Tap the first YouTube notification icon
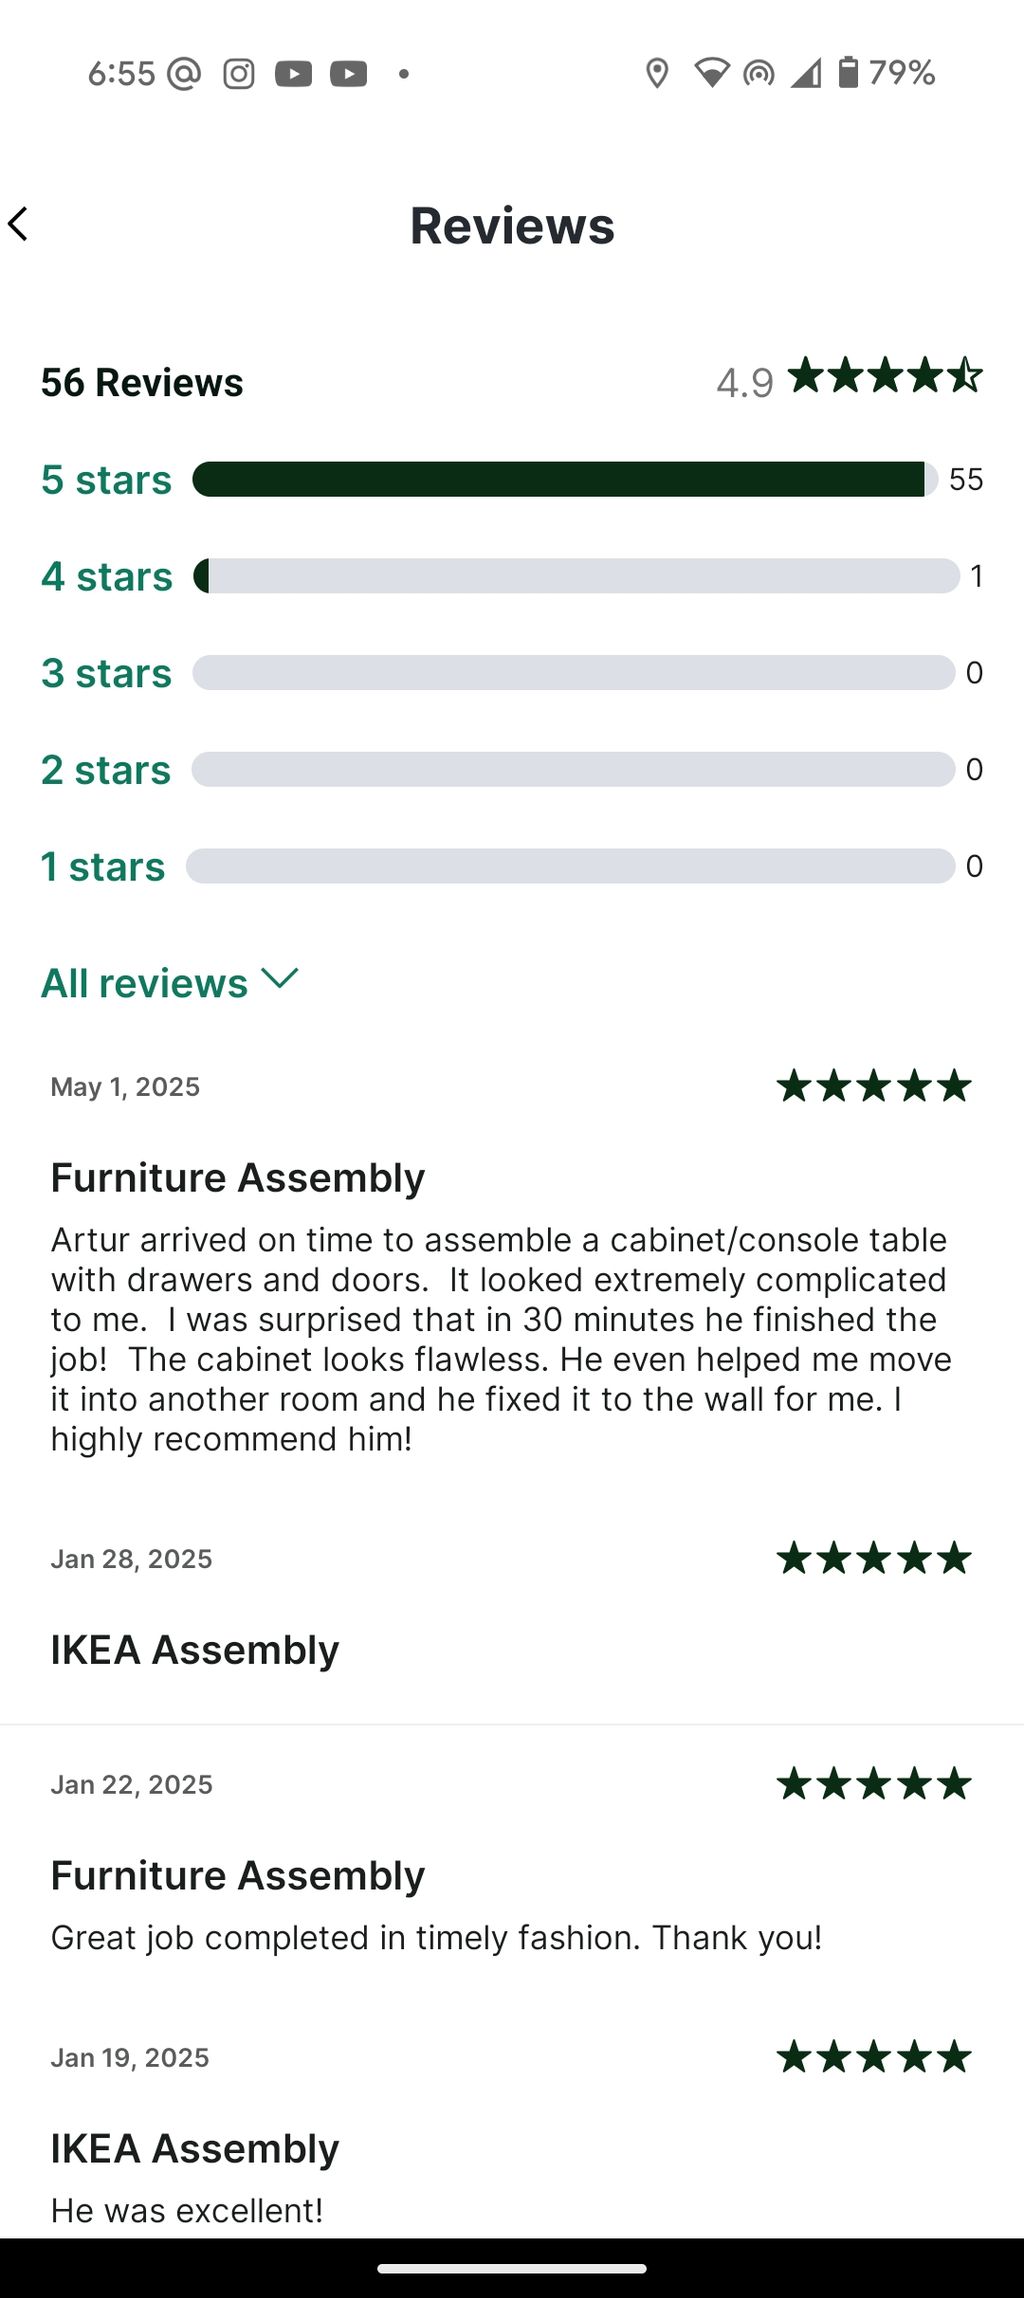Viewport: 1024px width, 2298px height. pos(293,73)
